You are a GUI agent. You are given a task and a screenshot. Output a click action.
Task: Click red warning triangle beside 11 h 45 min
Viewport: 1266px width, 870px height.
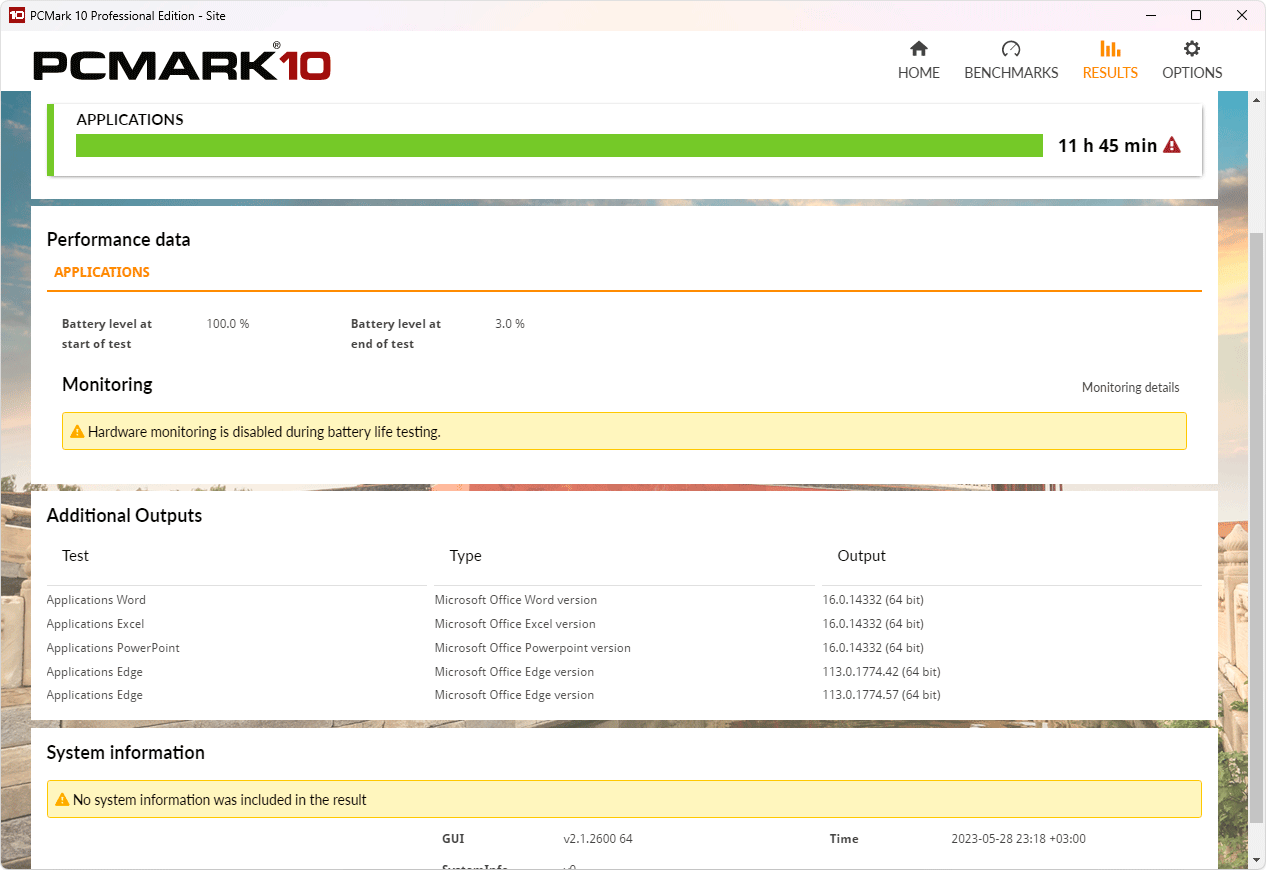pyautogui.click(x=1172, y=145)
